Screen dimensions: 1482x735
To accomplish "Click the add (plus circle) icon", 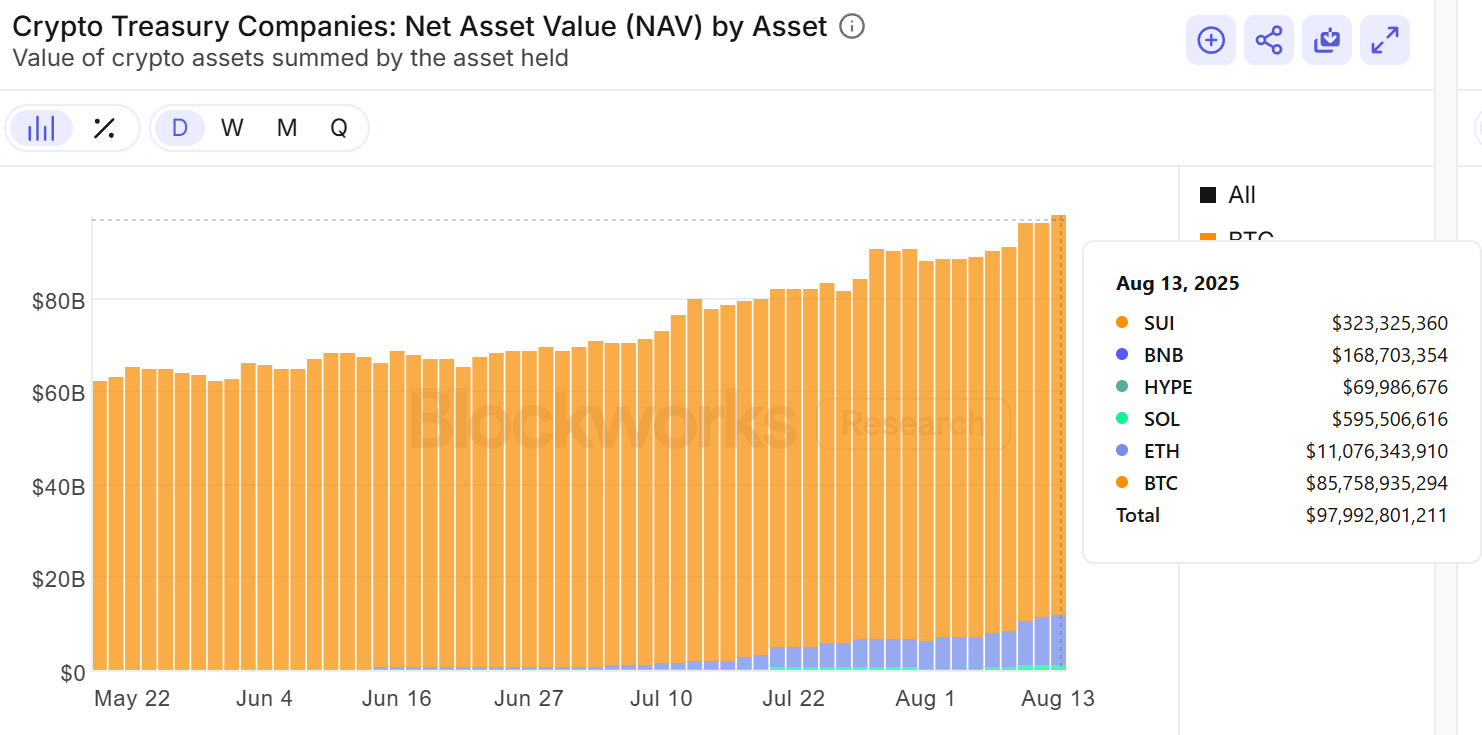I will 1211,41.
